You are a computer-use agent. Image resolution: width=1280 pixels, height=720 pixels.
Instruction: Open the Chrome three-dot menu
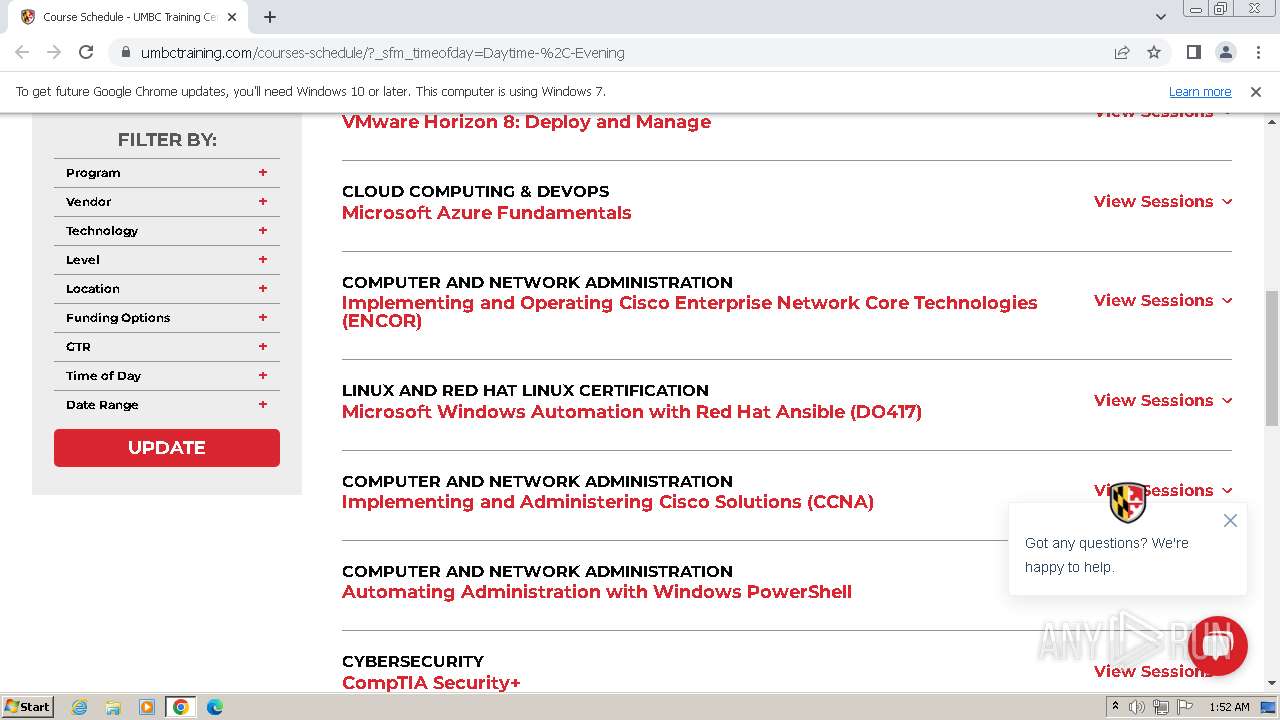(x=1257, y=52)
